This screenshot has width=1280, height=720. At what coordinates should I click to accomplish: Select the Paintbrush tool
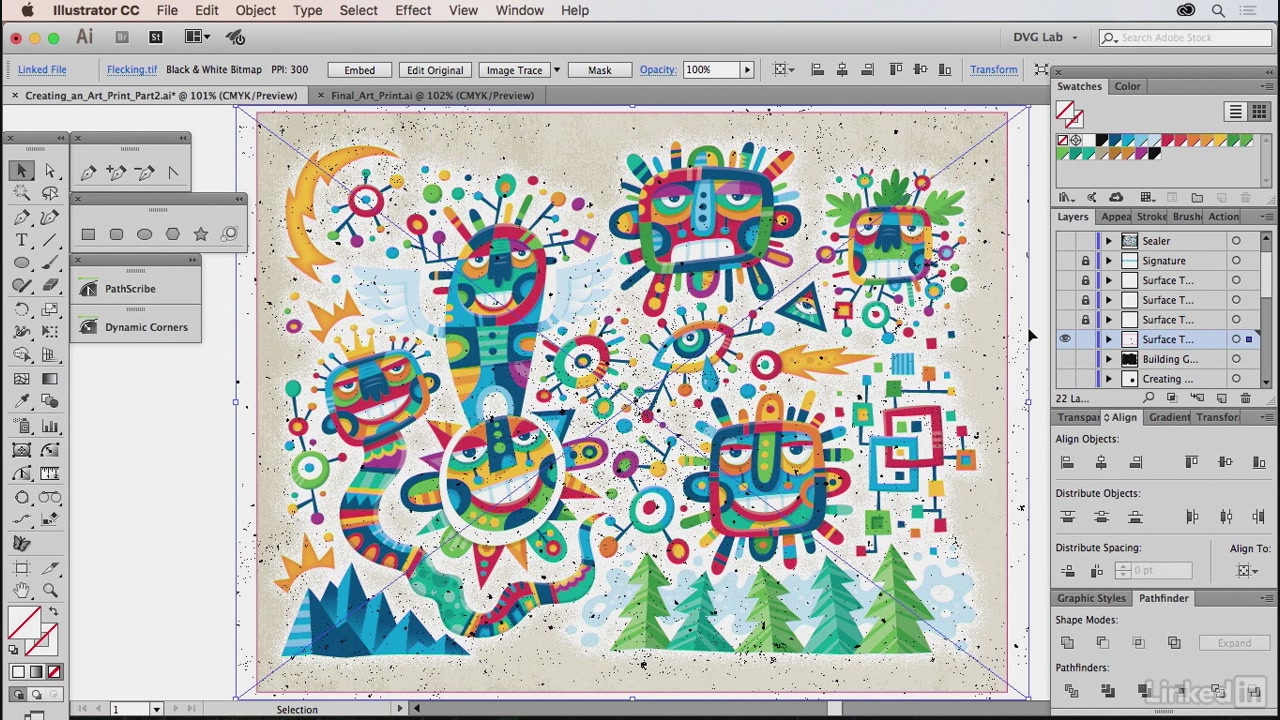coord(50,263)
